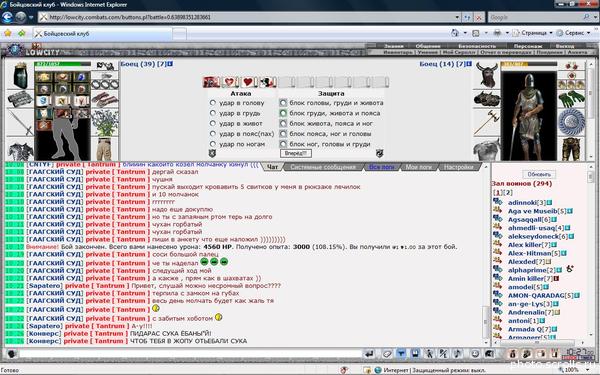The image size is (600, 375).
Task: Open the 'Мои логи' tab
Action: pyautogui.click(x=418, y=167)
